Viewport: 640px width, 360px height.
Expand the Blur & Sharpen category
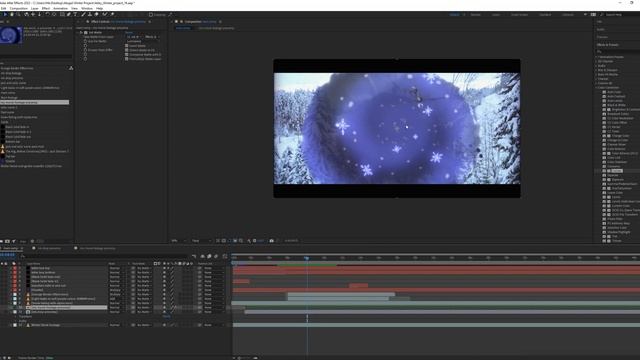[597, 70]
